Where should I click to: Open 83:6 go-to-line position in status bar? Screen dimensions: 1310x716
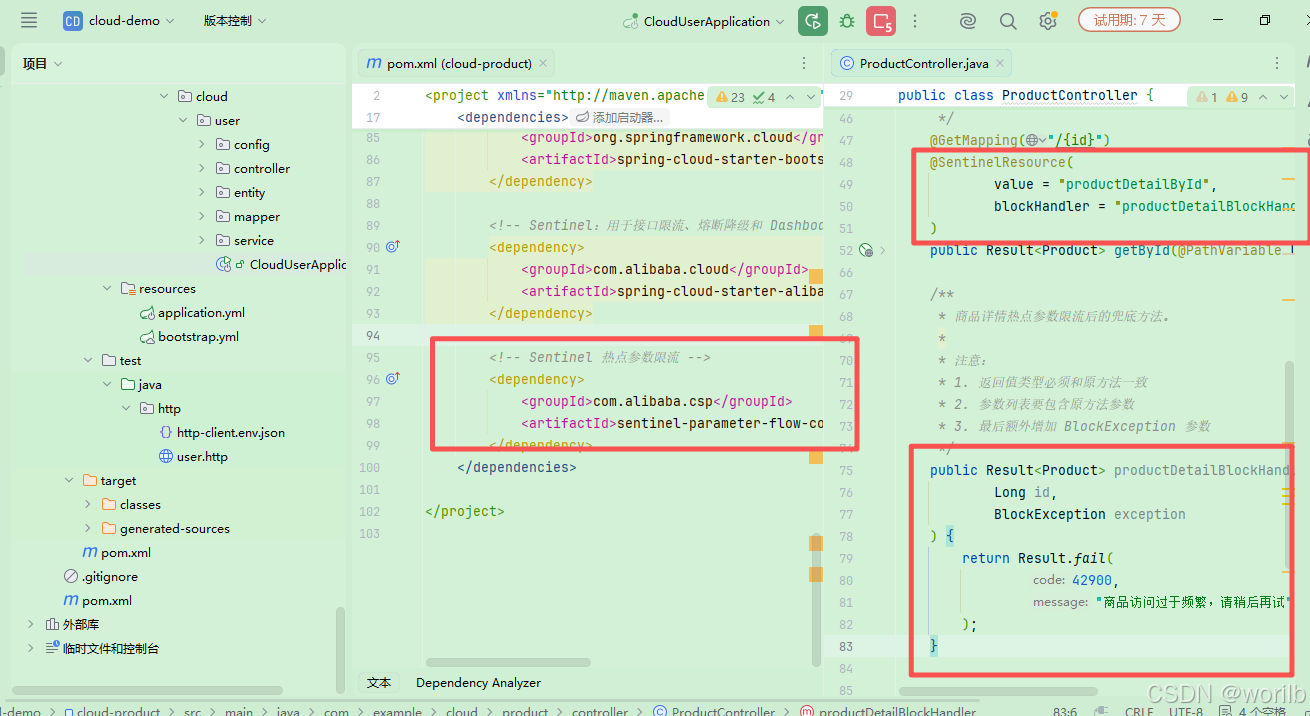[1065, 712]
